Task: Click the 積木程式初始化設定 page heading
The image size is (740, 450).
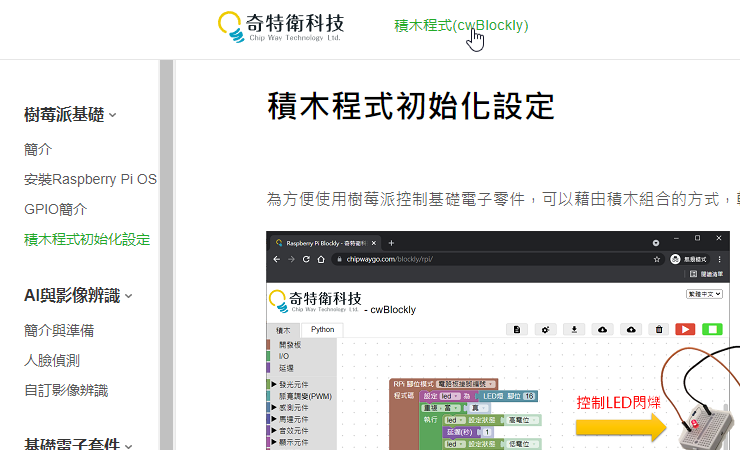Action: tap(411, 106)
